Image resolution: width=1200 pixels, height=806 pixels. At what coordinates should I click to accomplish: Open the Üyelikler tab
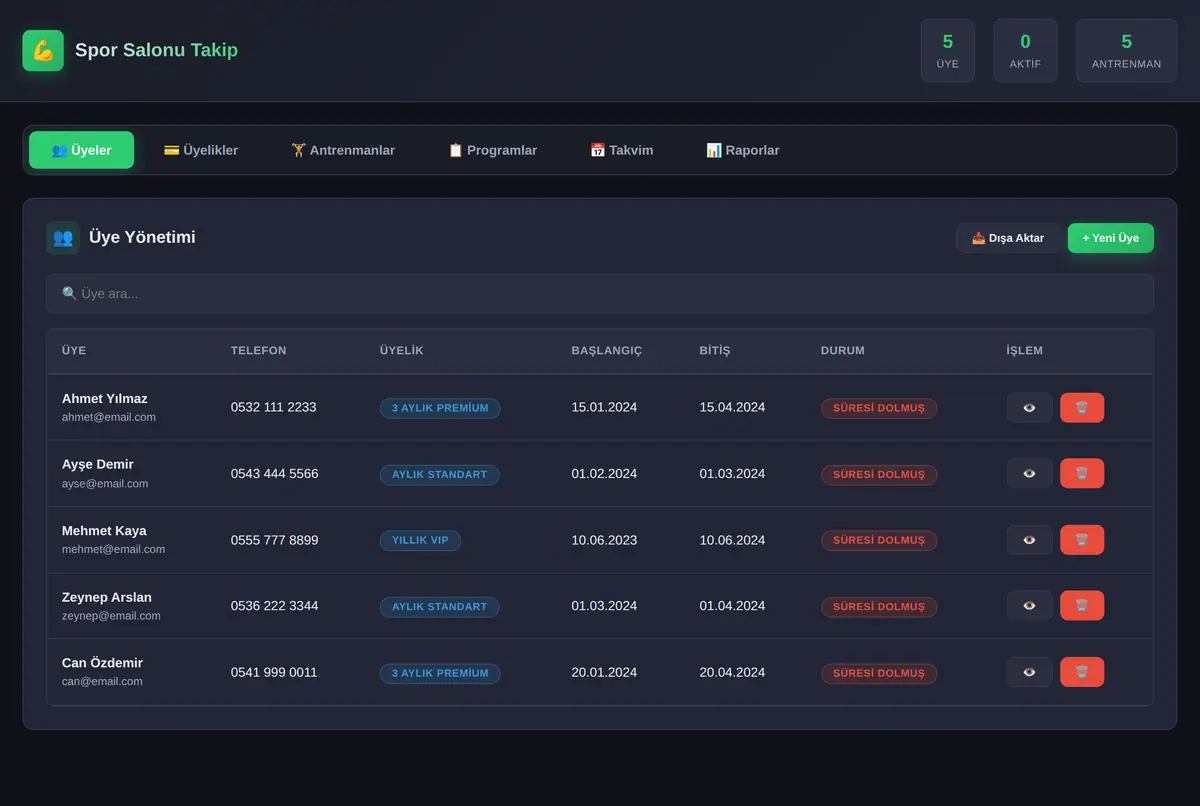[x=201, y=150]
